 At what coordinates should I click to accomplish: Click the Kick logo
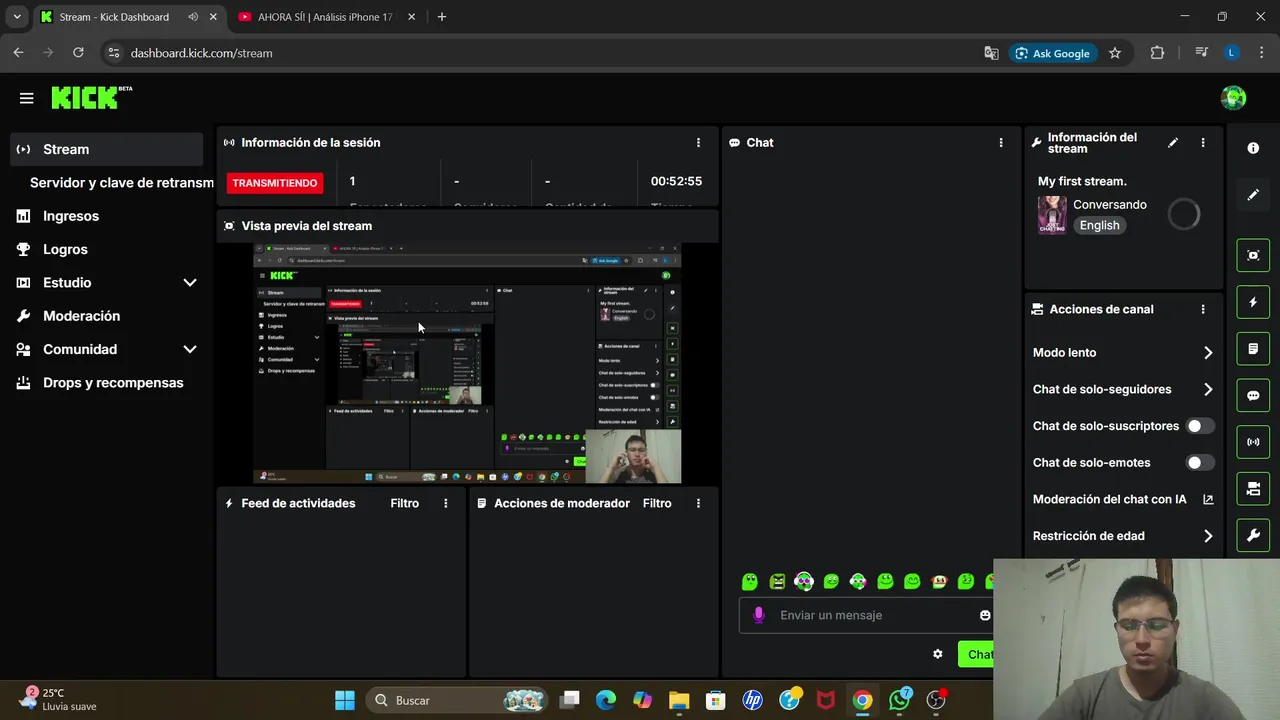coord(91,98)
